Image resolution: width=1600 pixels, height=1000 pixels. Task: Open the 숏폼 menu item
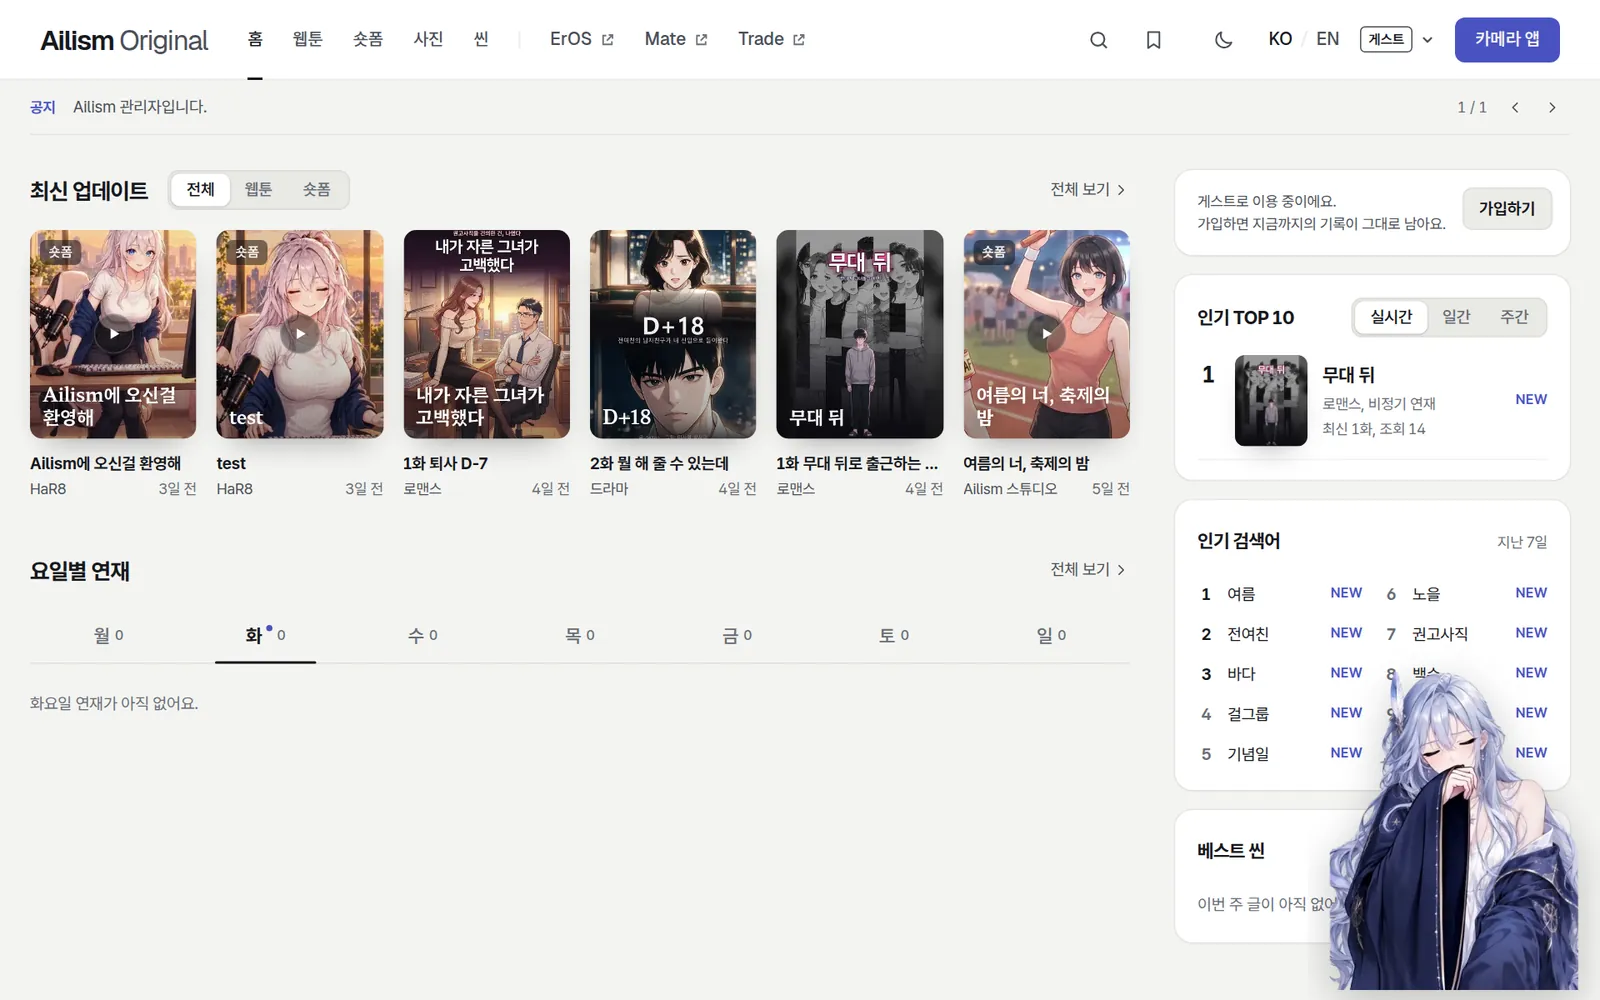(x=368, y=39)
